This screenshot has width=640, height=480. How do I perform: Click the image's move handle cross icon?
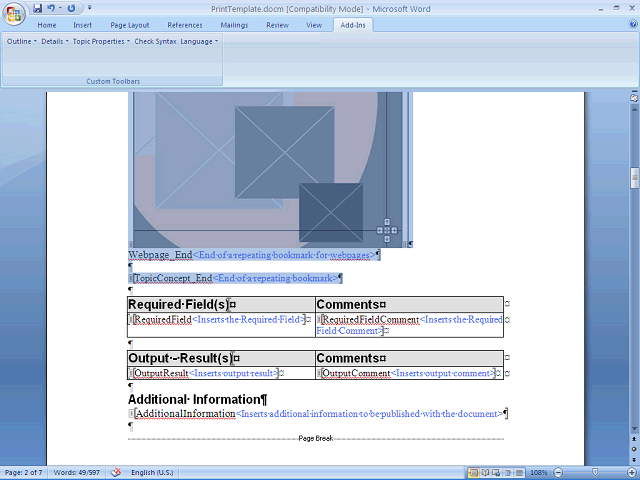[x=387, y=230]
